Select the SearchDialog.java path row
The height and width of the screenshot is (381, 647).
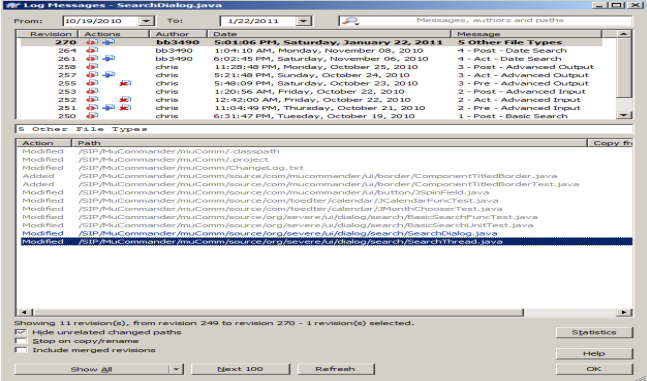[x=326, y=233]
